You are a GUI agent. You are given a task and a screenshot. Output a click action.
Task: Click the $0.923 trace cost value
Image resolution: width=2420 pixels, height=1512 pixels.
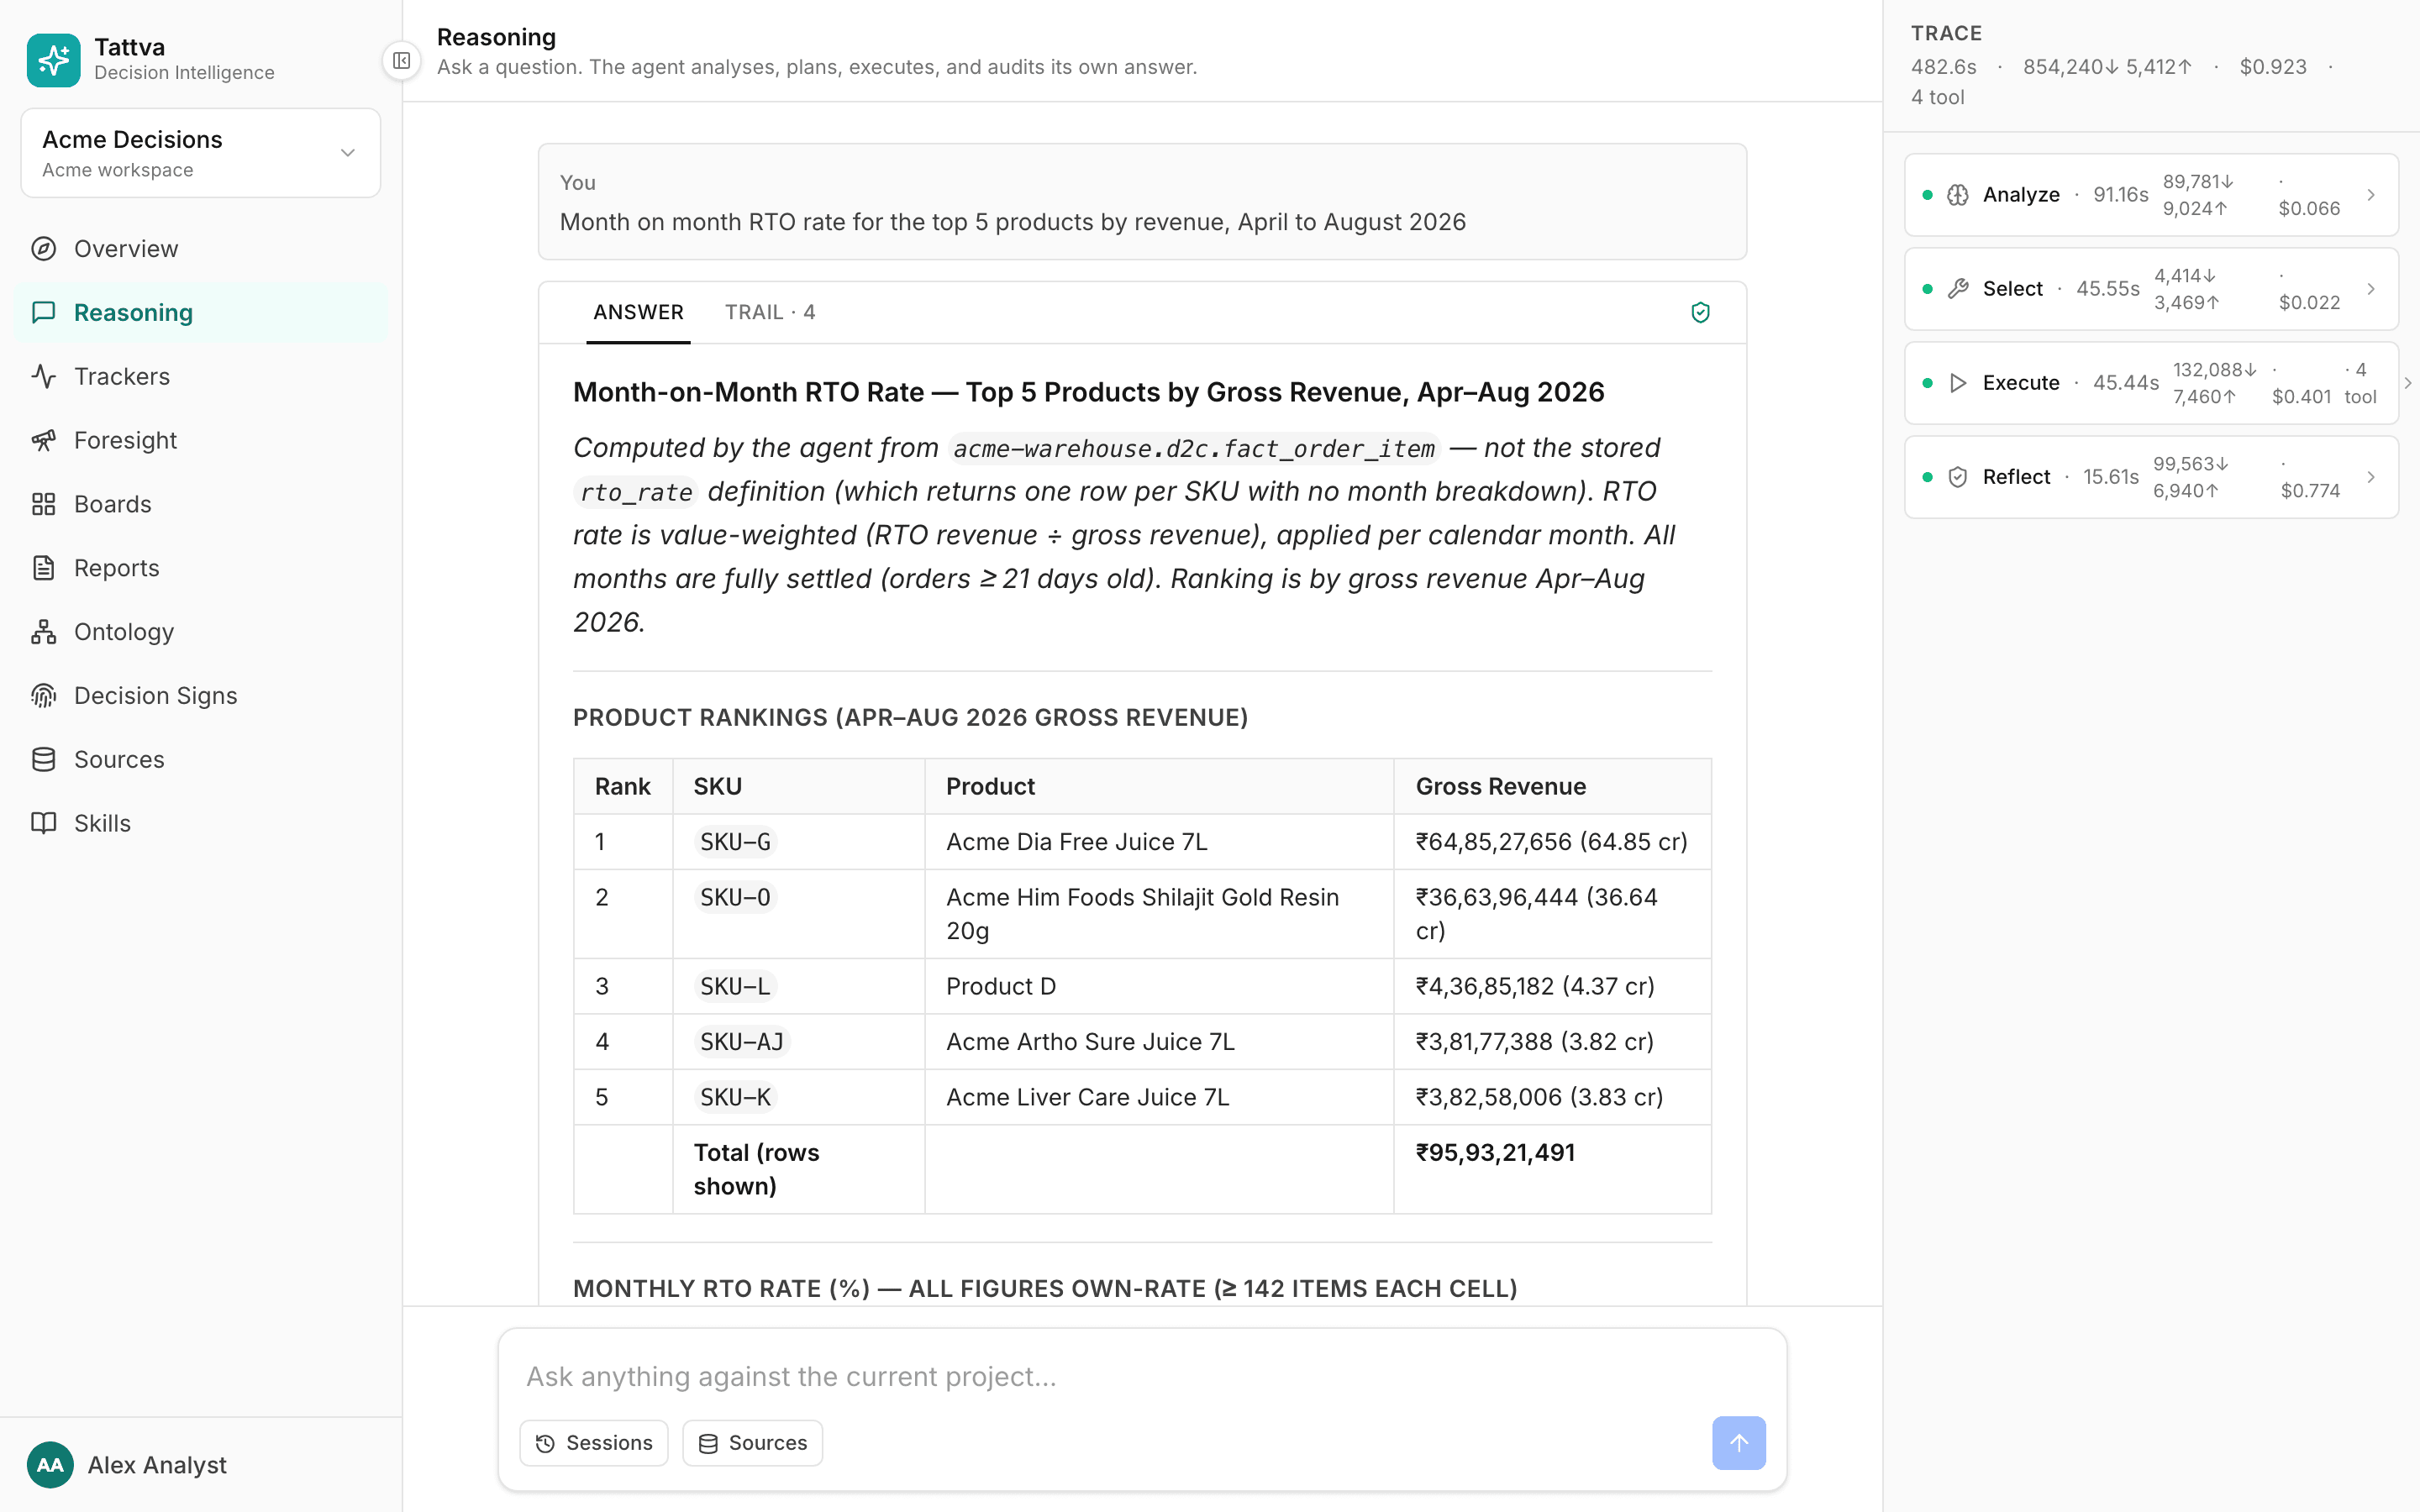click(x=2273, y=67)
